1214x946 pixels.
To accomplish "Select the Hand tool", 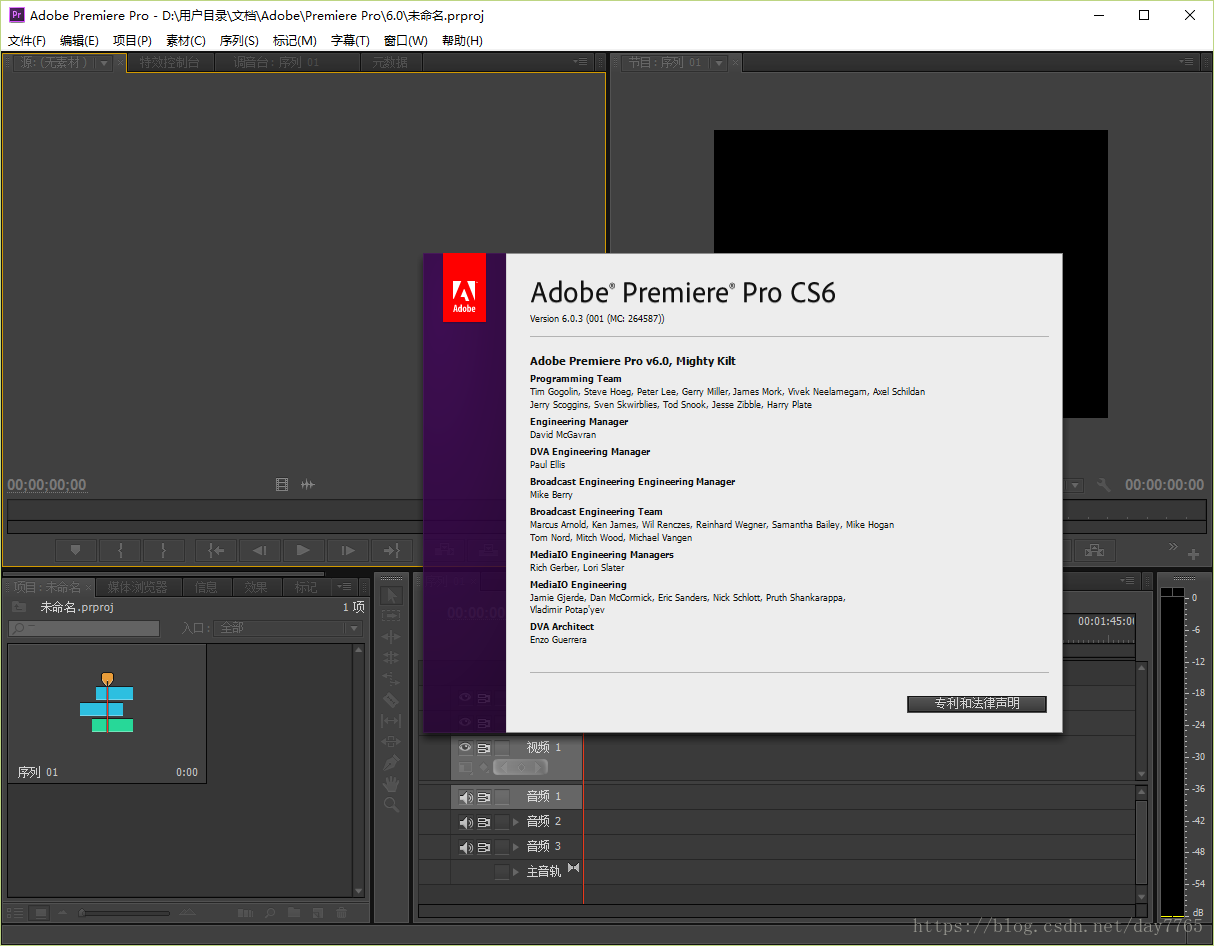I will (x=391, y=784).
